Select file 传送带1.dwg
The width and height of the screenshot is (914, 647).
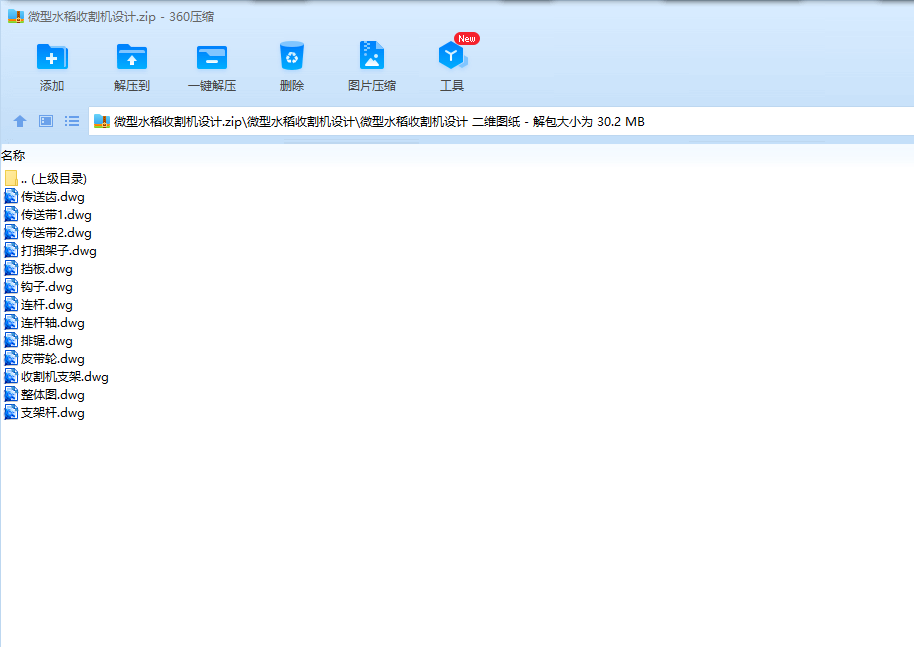(x=48, y=215)
